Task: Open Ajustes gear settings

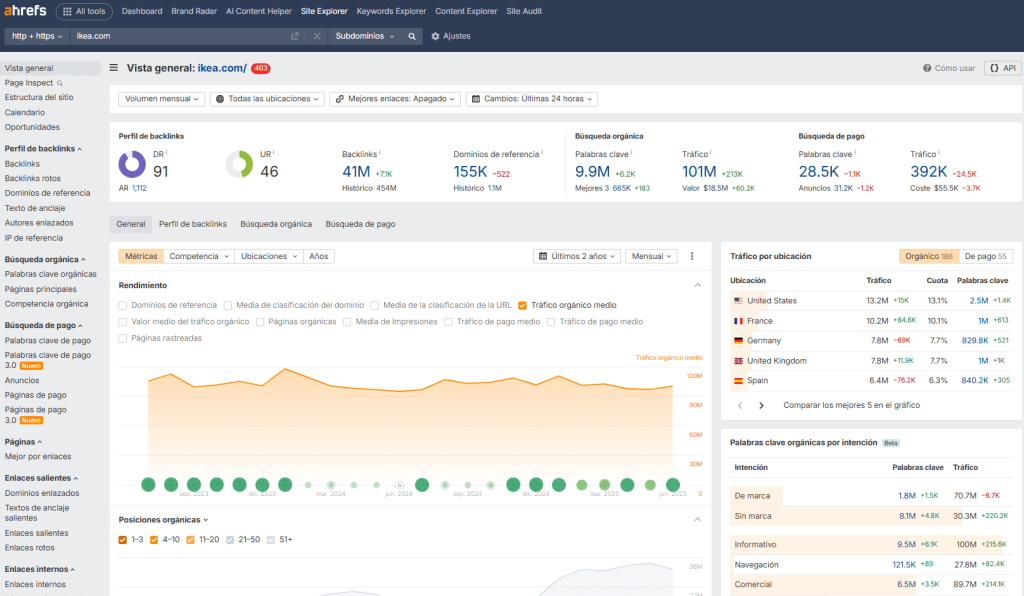Action: tap(451, 36)
